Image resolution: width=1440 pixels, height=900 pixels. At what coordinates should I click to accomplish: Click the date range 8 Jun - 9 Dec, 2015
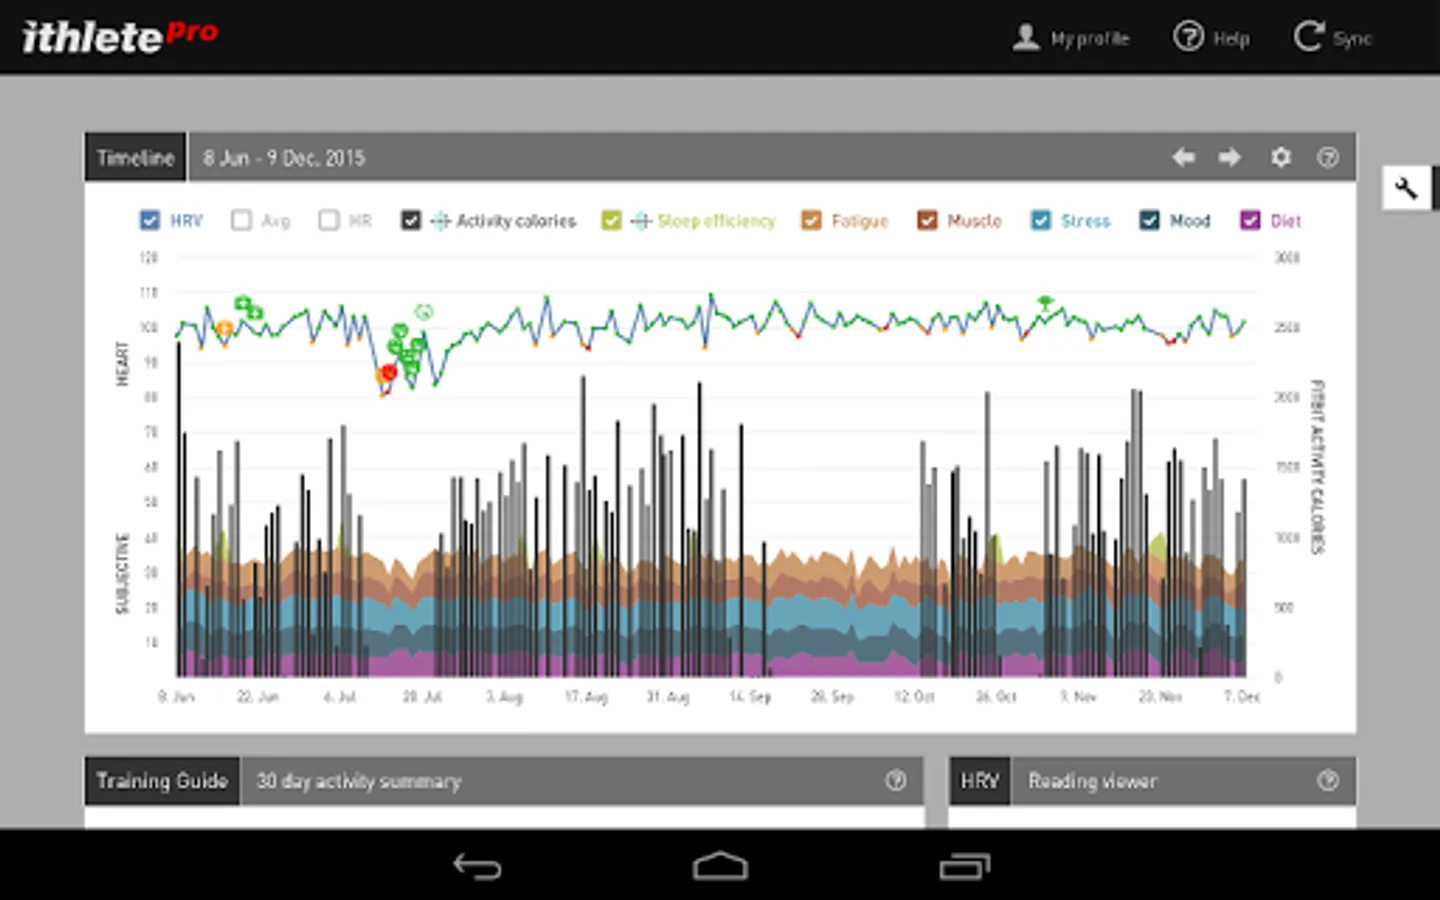(x=284, y=158)
